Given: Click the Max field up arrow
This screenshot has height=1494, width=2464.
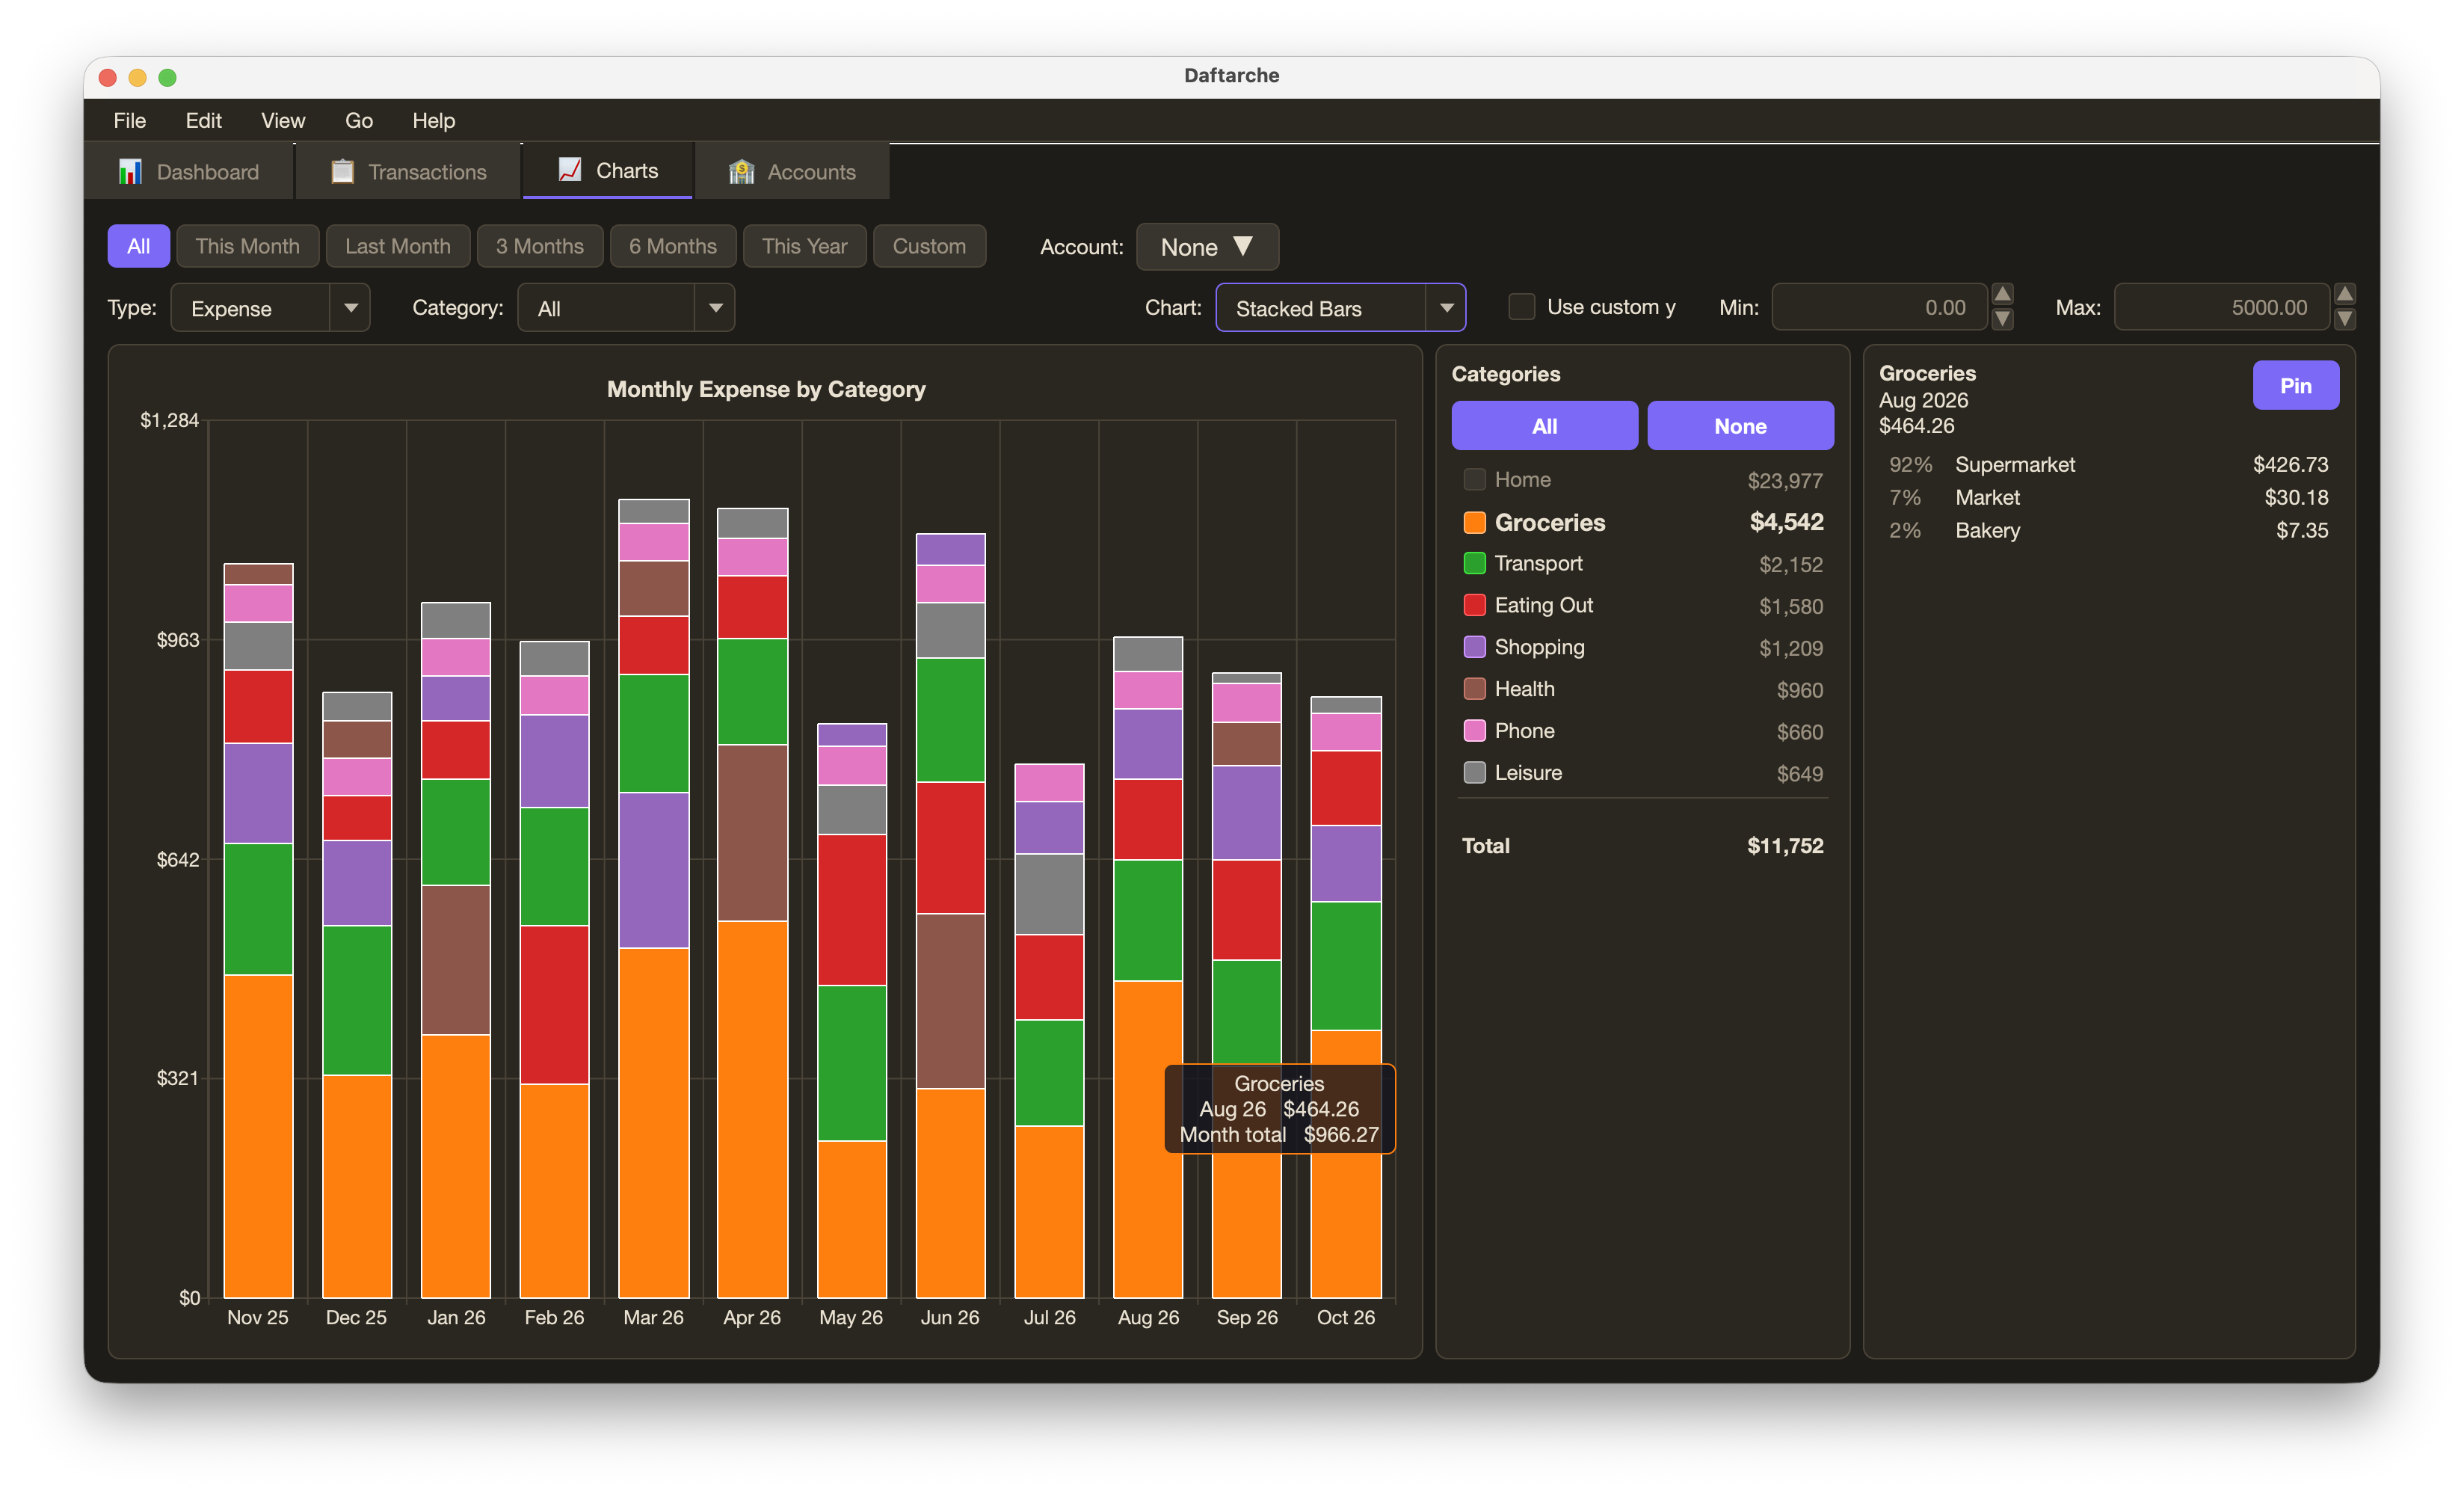Looking at the screenshot, I should pyautogui.click(x=2344, y=294).
